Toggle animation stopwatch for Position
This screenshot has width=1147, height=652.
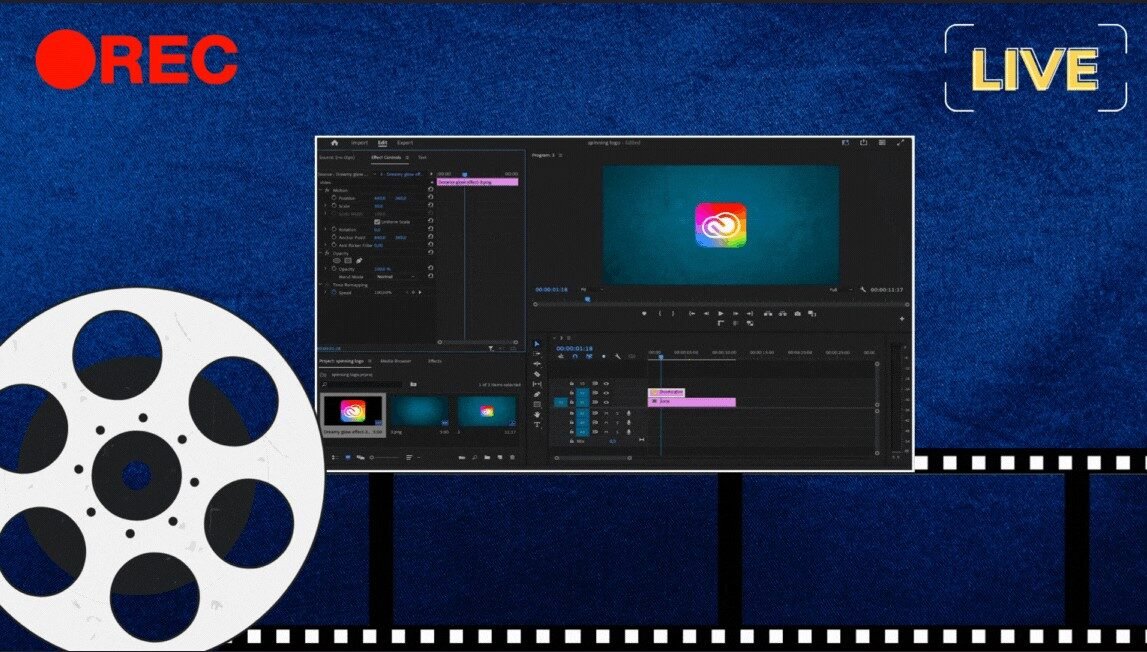334,198
